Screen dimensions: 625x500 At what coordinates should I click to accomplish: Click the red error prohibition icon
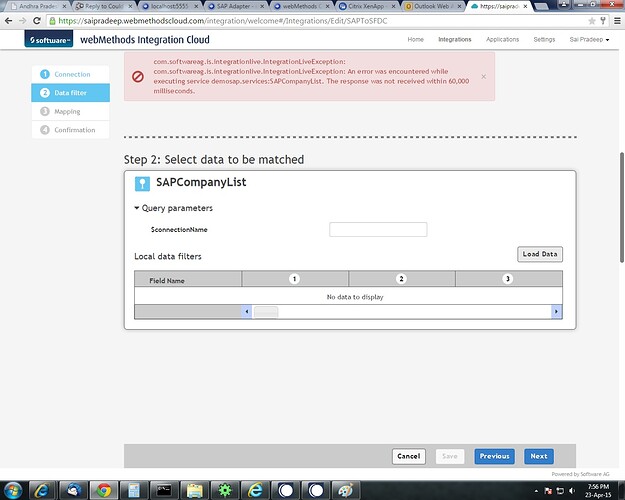(138, 76)
